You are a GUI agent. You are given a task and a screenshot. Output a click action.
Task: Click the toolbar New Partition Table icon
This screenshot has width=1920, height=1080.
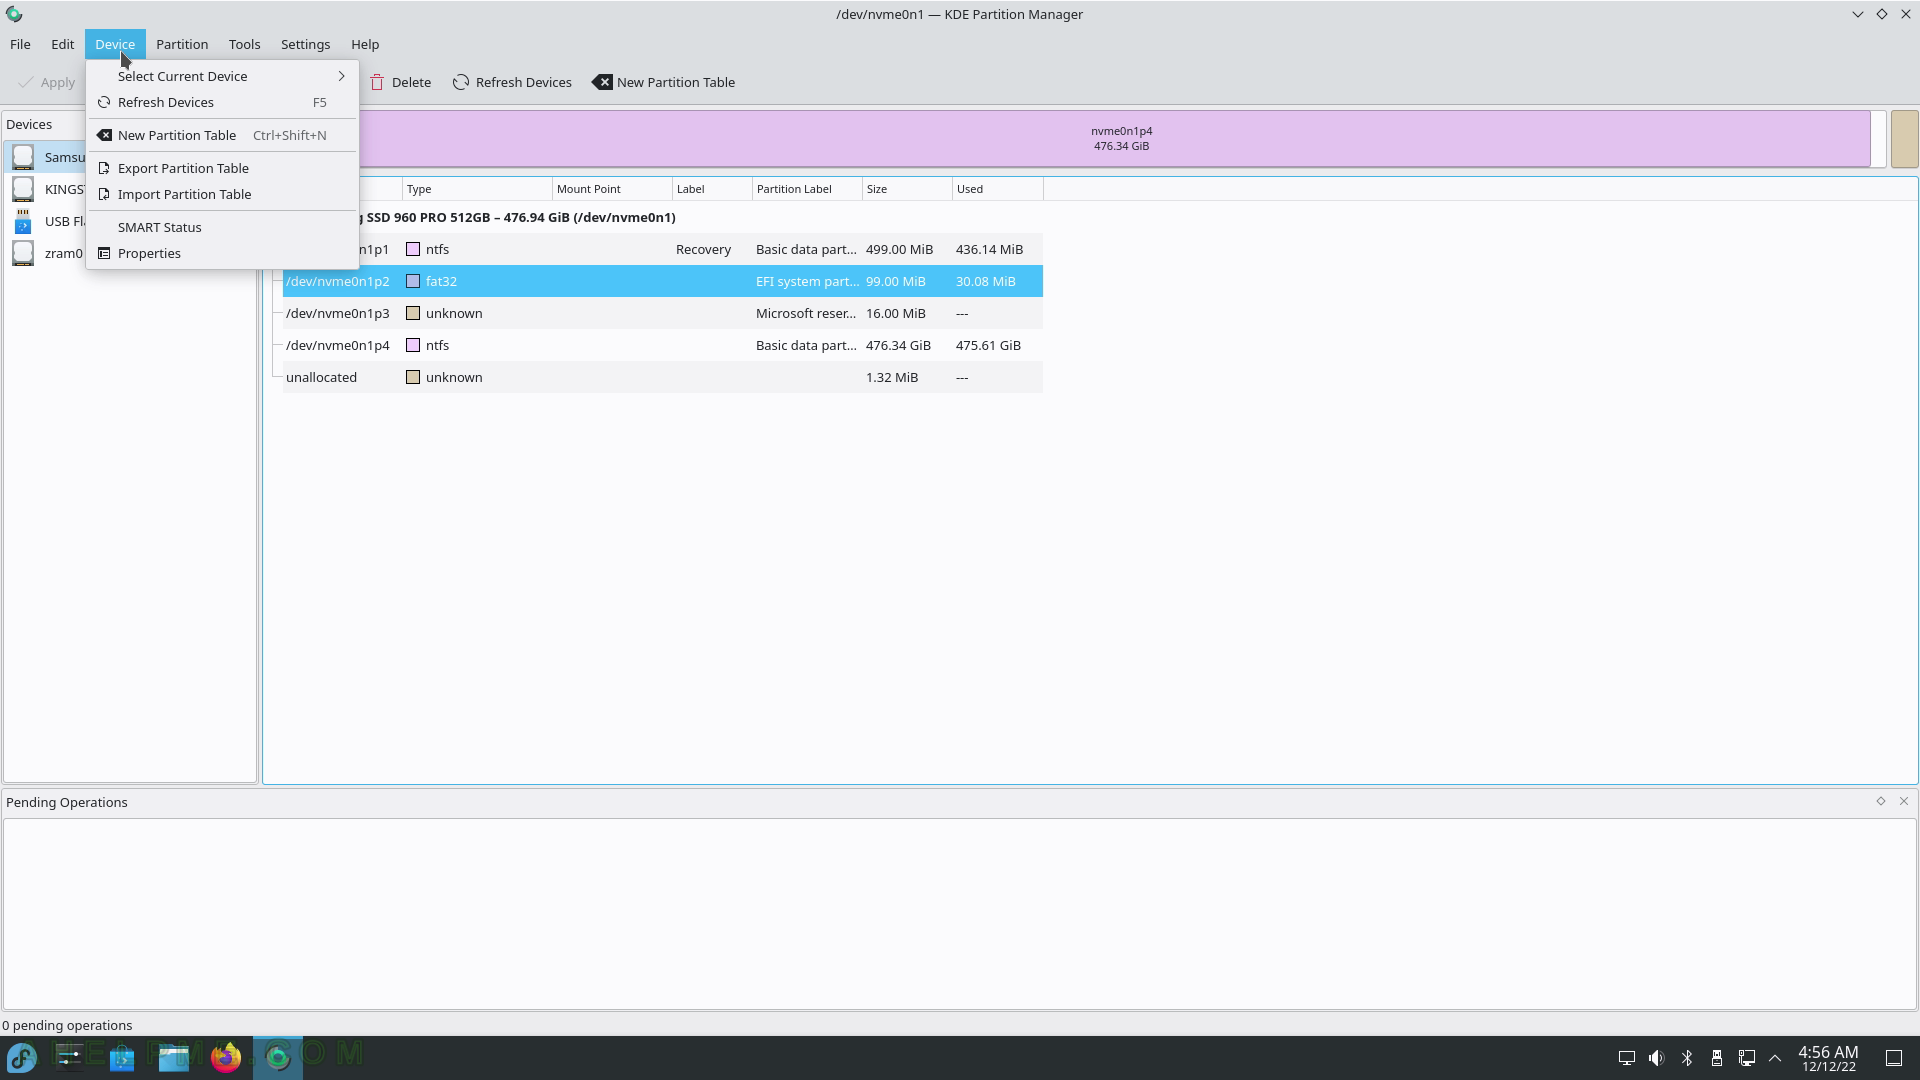tap(602, 82)
